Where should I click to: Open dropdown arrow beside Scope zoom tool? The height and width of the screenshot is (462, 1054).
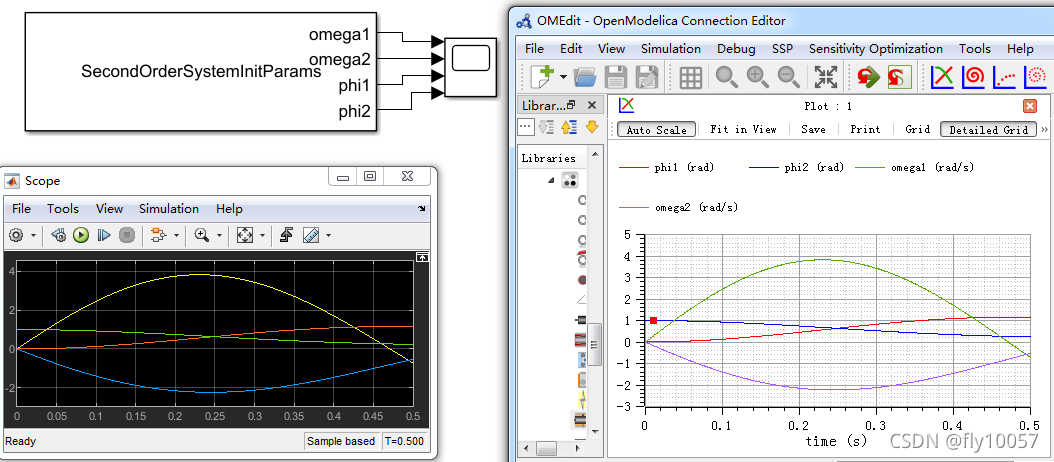pos(218,236)
